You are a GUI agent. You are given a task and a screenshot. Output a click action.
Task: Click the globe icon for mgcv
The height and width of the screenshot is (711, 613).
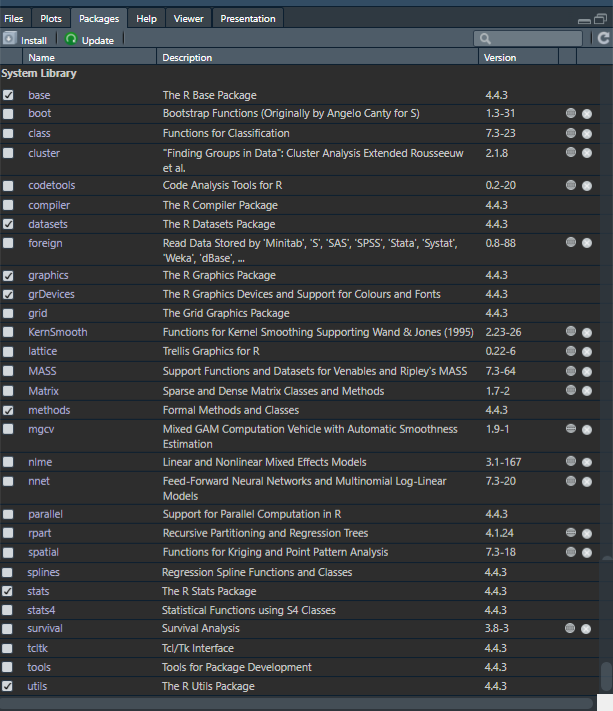pos(571,429)
